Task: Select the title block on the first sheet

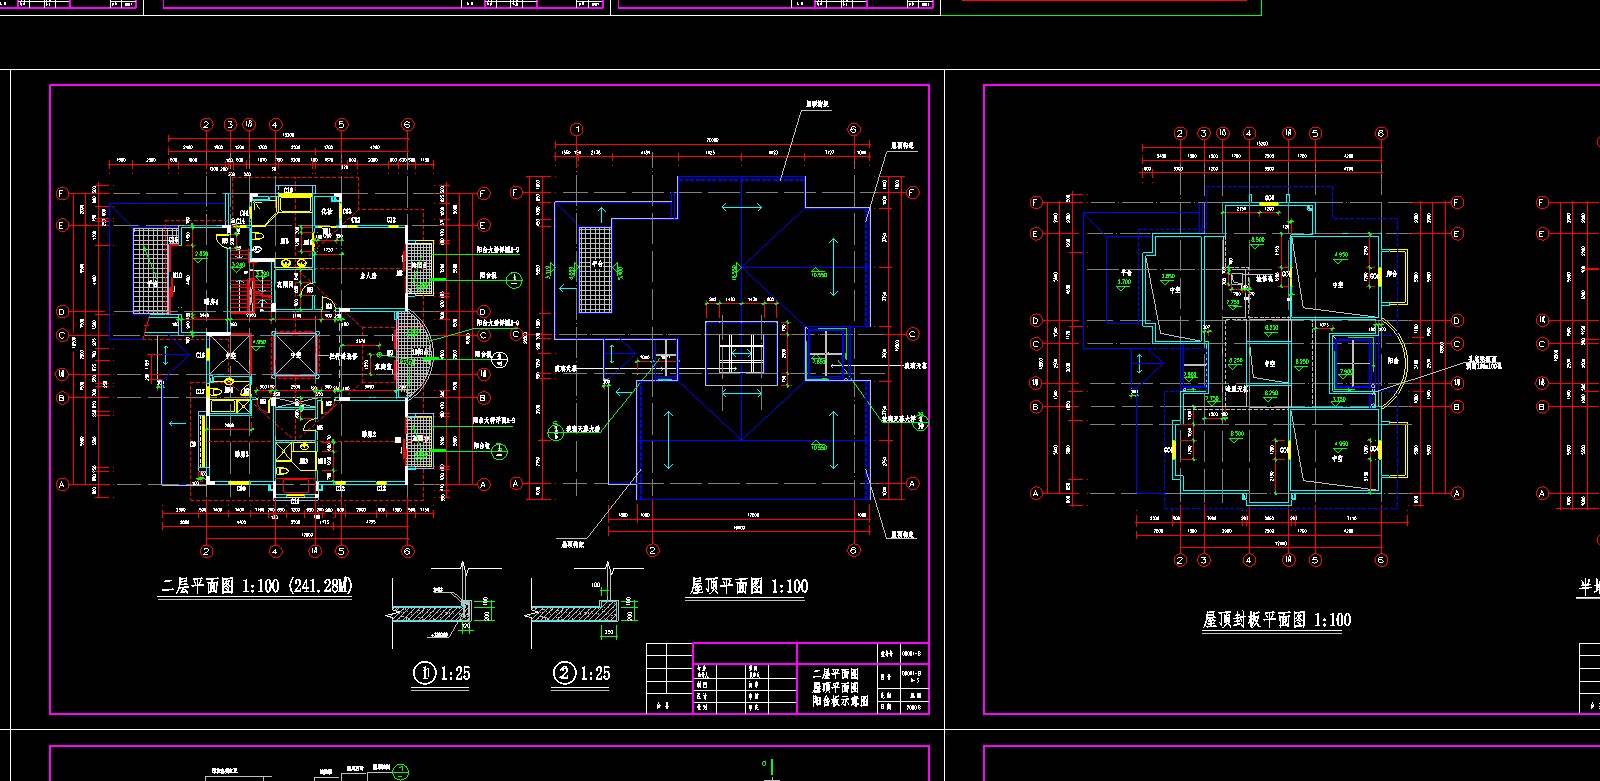Action: click(788, 677)
